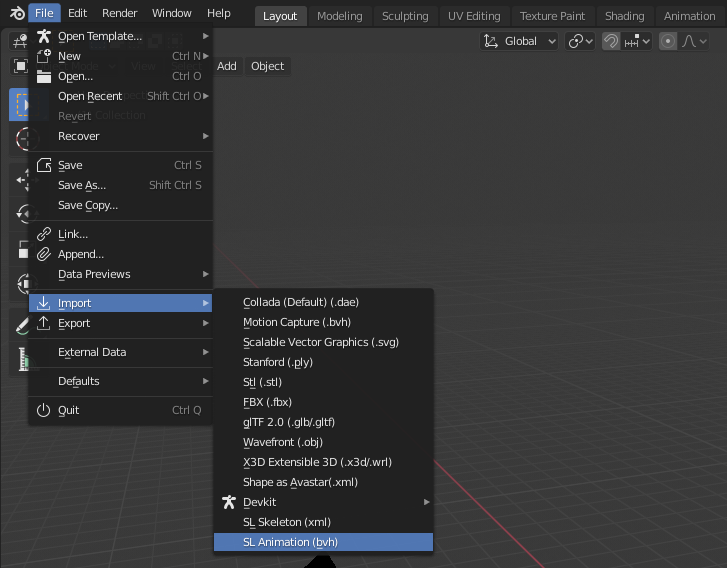Toggle proportional editing

[x=668, y=41]
